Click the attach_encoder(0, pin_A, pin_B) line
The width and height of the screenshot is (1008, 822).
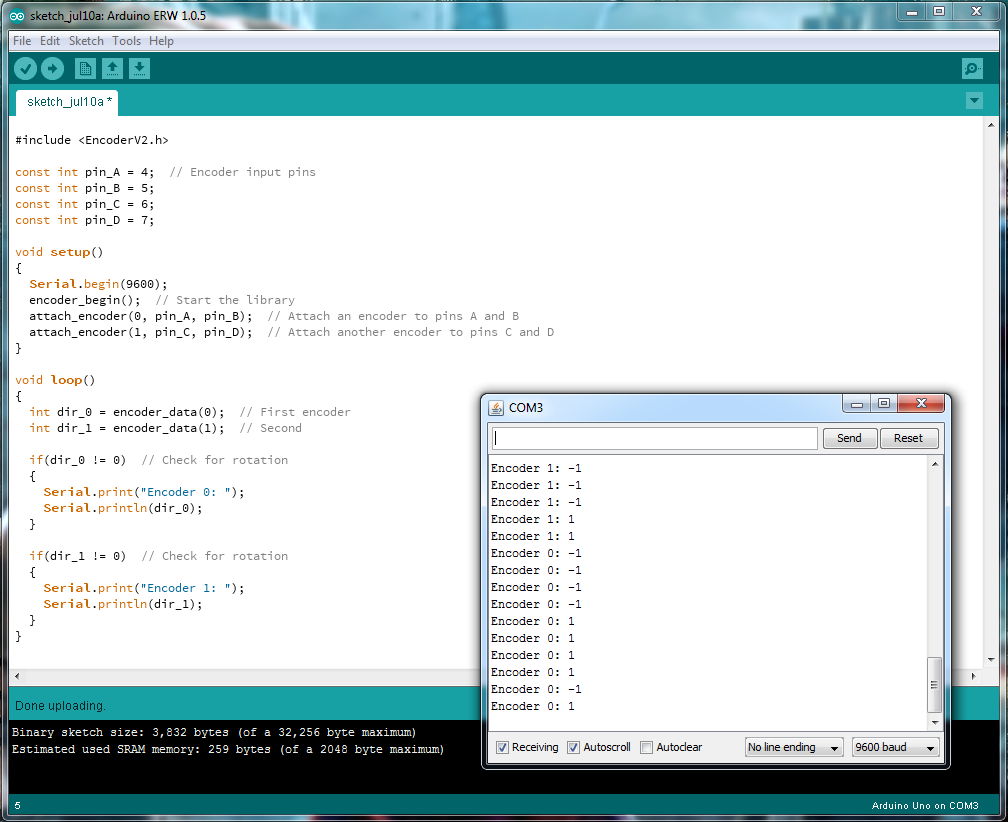pyautogui.click(x=274, y=316)
